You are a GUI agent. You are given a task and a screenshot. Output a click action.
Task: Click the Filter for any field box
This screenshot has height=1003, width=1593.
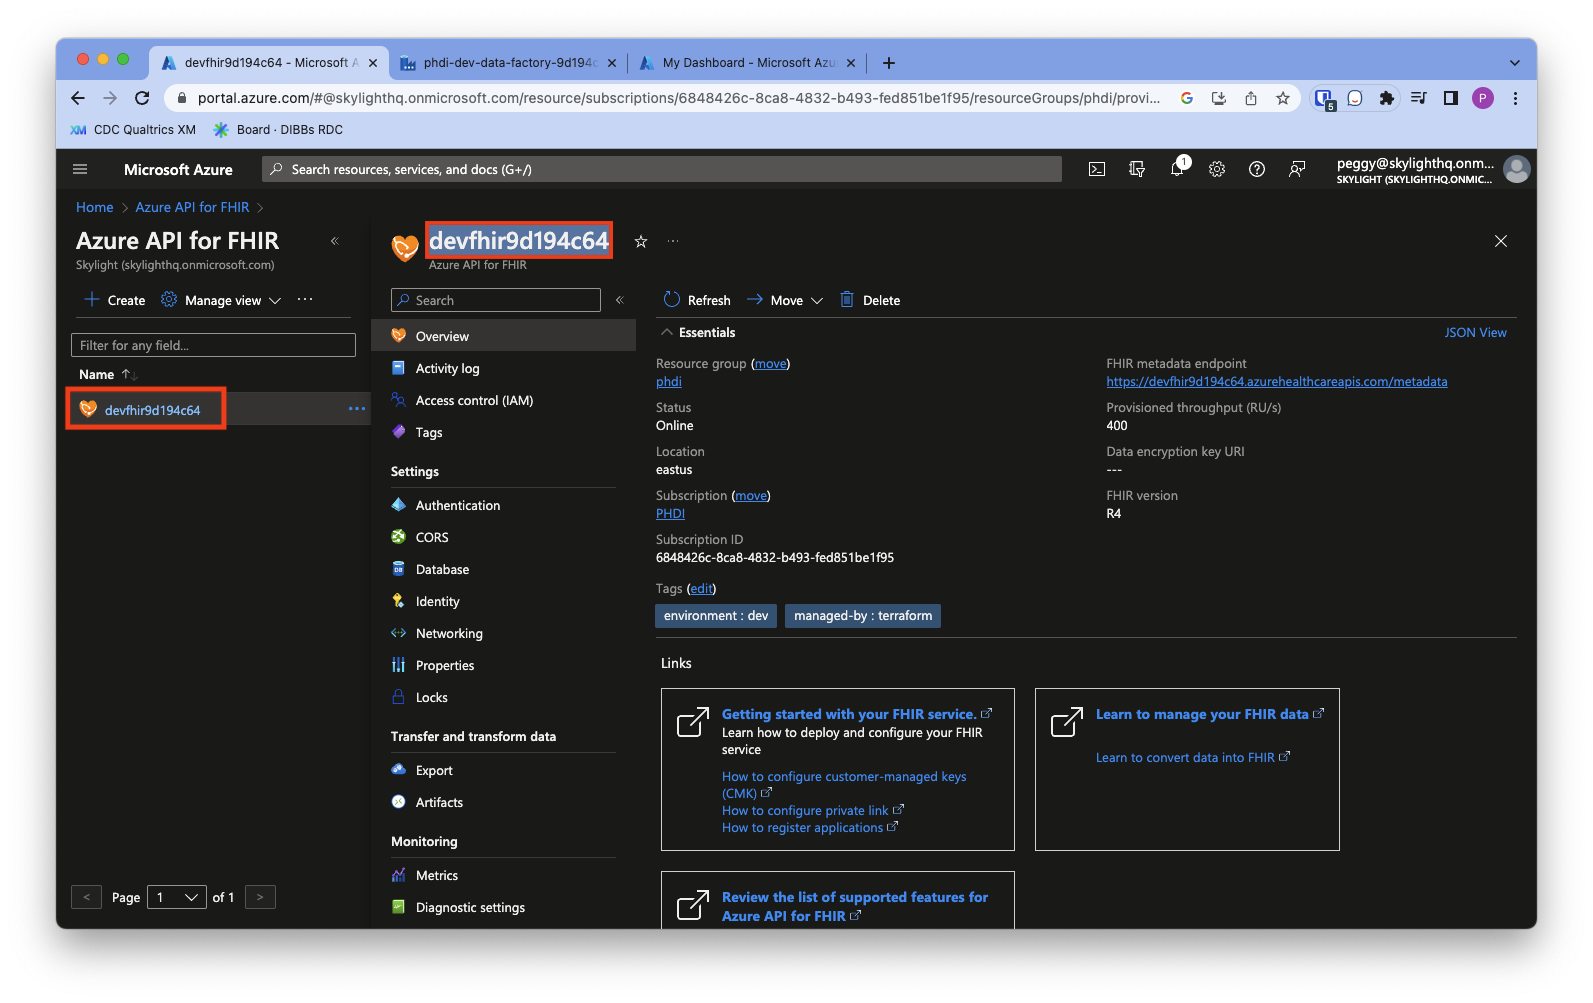coord(213,345)
